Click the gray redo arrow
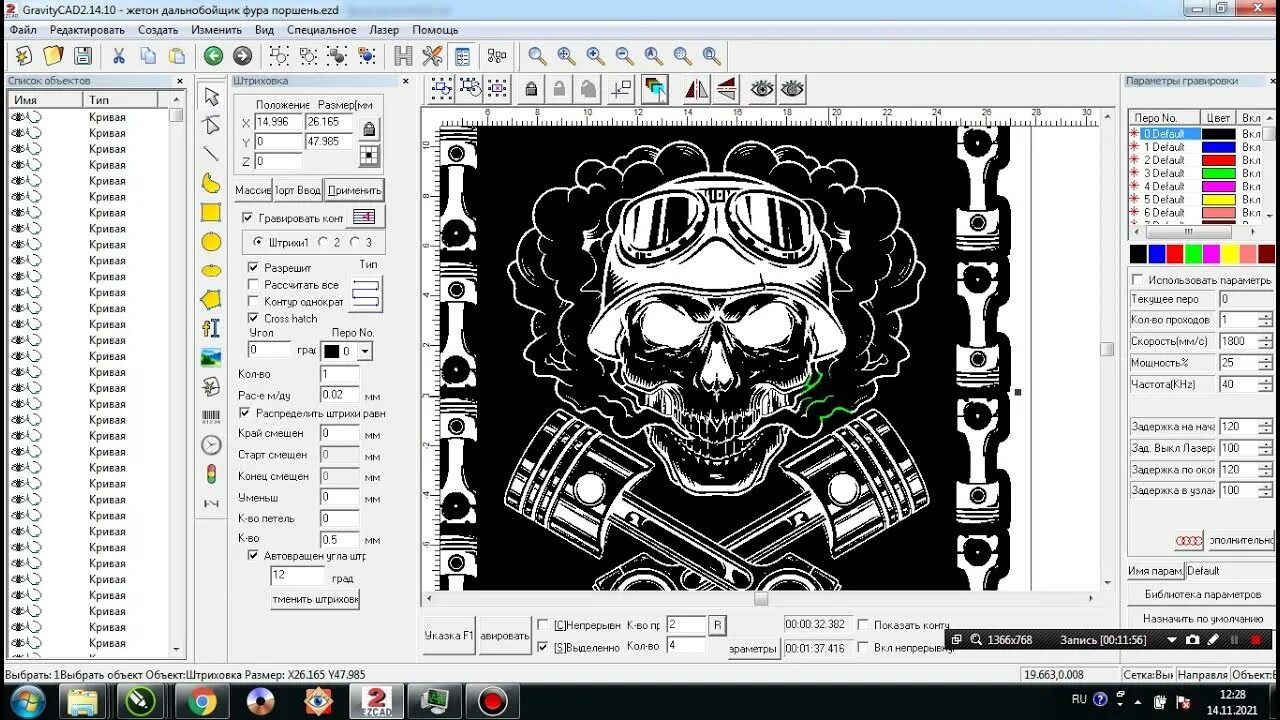The width and height of the screenshot is (1280, 720). [x=242, y=56]
